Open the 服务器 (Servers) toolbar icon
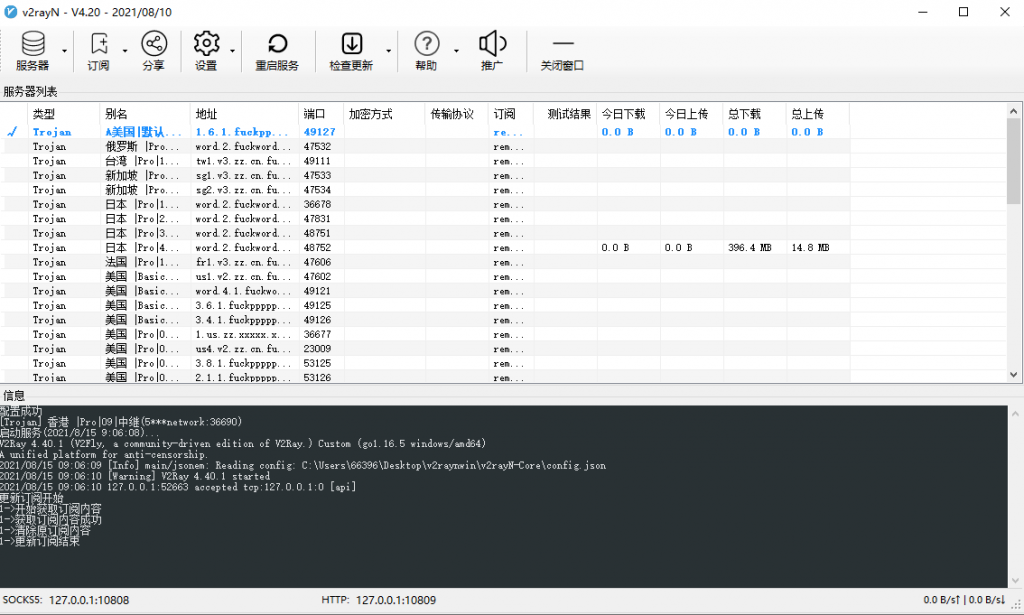Image resolution: width=1024 pixels, height=615 pixels. click(x=33, y=44)
